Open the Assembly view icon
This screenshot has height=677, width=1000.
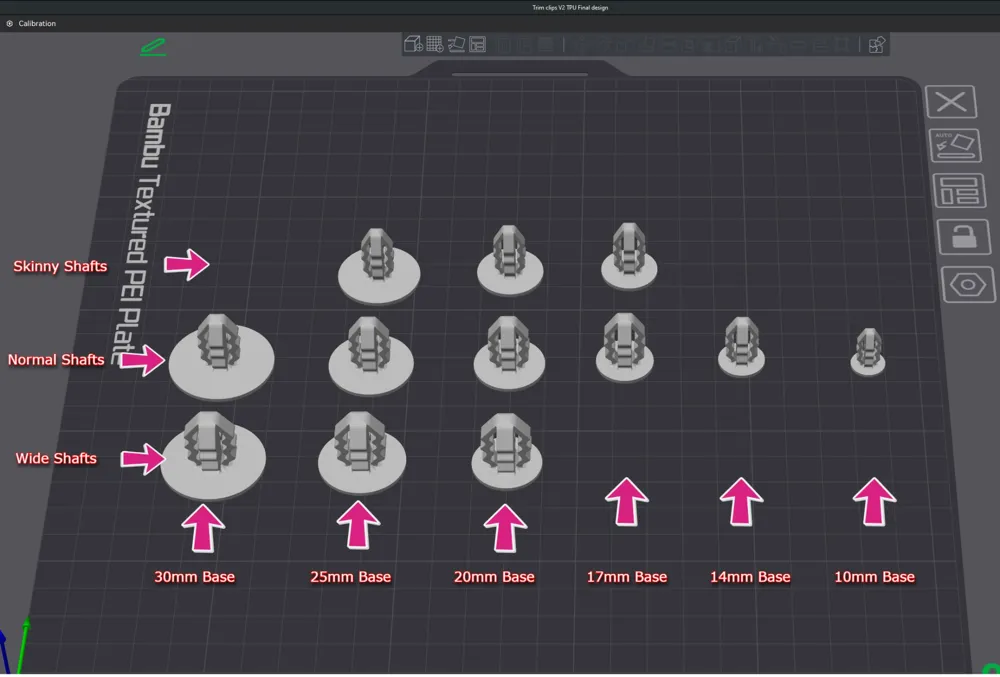pos(877,45)
